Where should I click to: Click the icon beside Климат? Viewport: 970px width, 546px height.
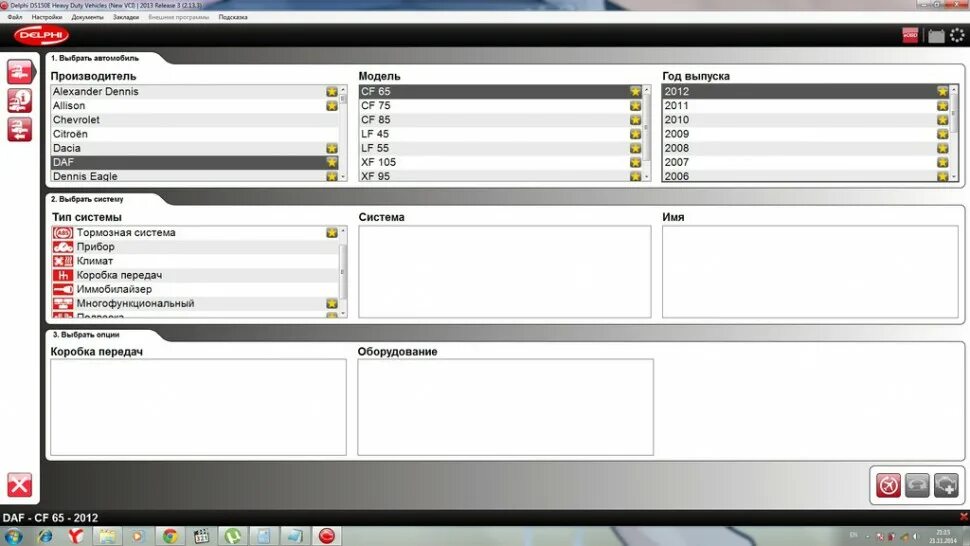[62, 261]
